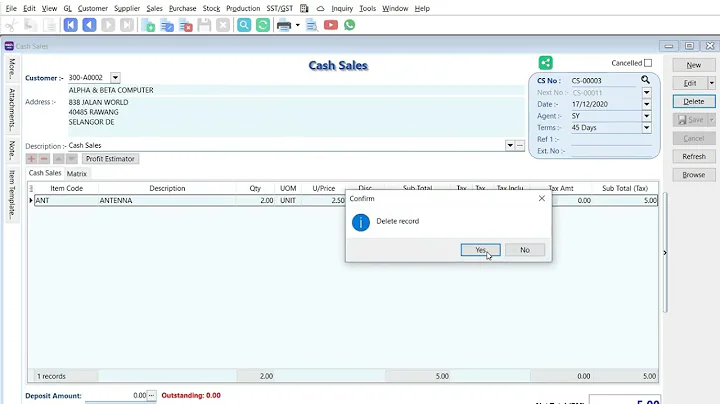
Task: Click the ANTENNA description cell
Action: click(x=167, y=201)
